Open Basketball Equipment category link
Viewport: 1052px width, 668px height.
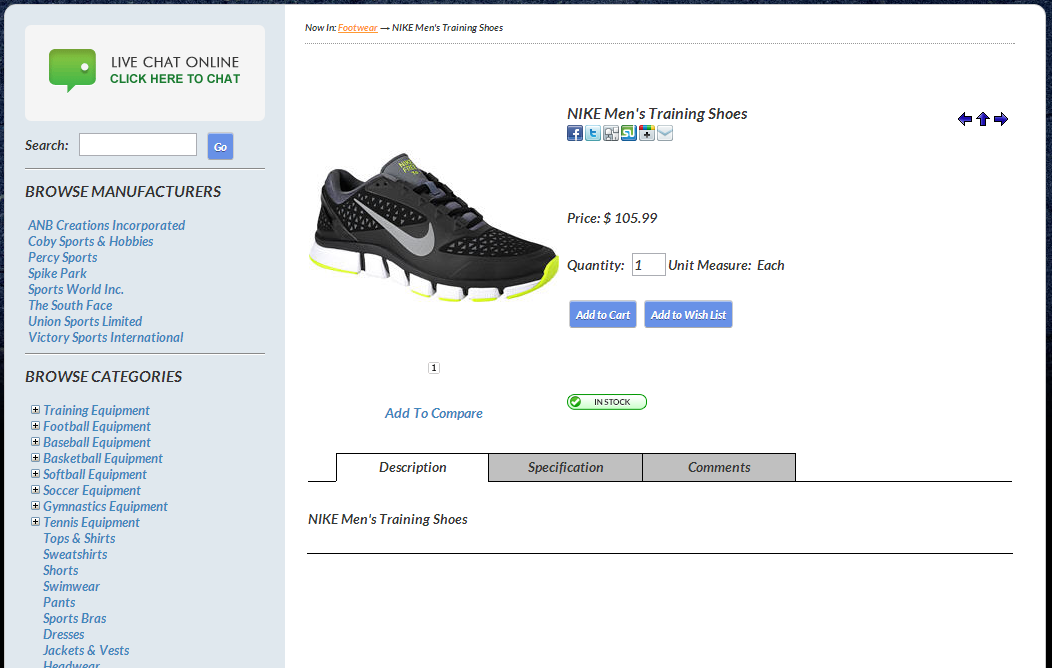103,459
